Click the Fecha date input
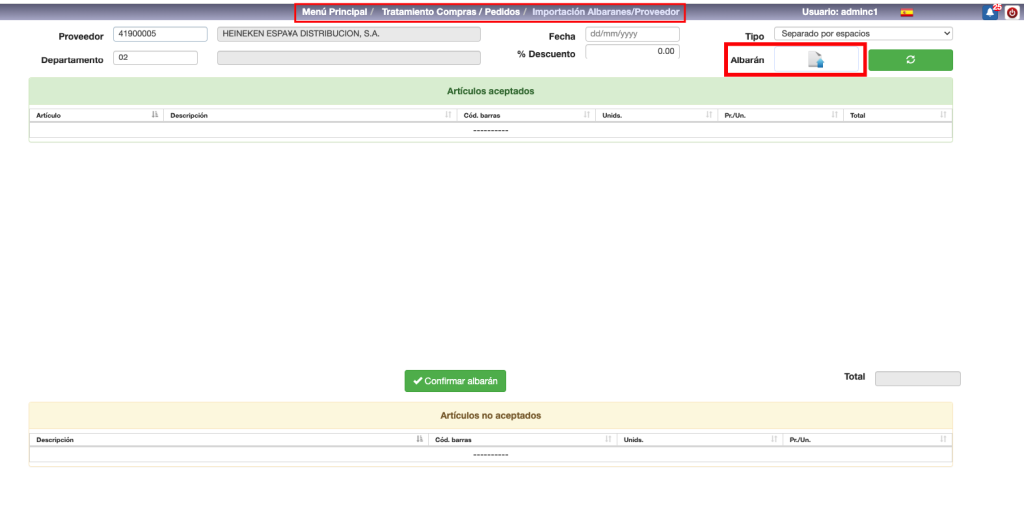Image resolution: width=1024 pixels, height=511 pixels. coord(632,34)
